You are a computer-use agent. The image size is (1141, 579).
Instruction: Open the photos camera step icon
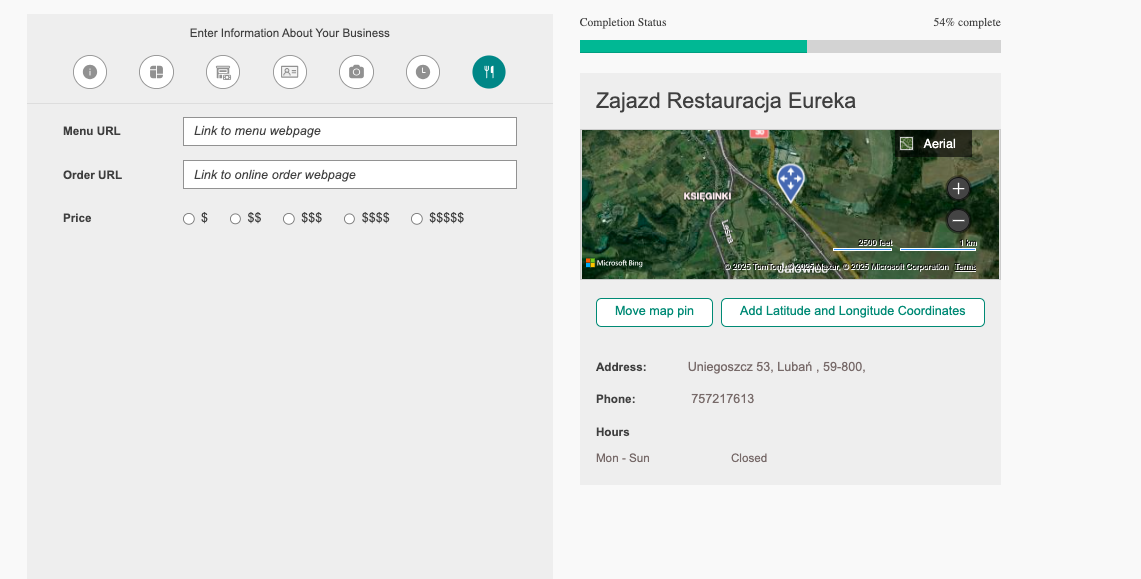pyautogui.click(x=356, y=72)
